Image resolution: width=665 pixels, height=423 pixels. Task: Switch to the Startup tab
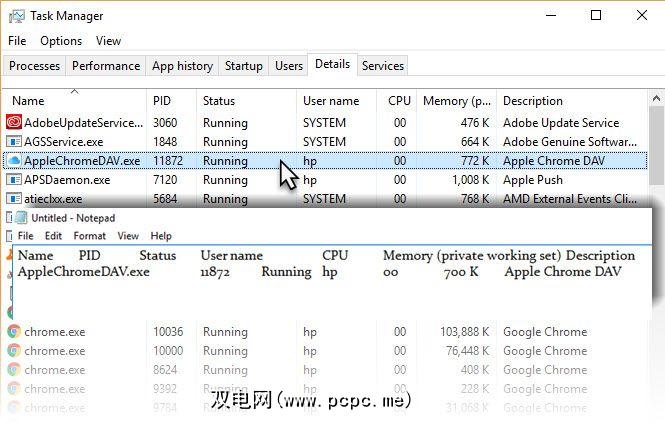click(244, 66)
